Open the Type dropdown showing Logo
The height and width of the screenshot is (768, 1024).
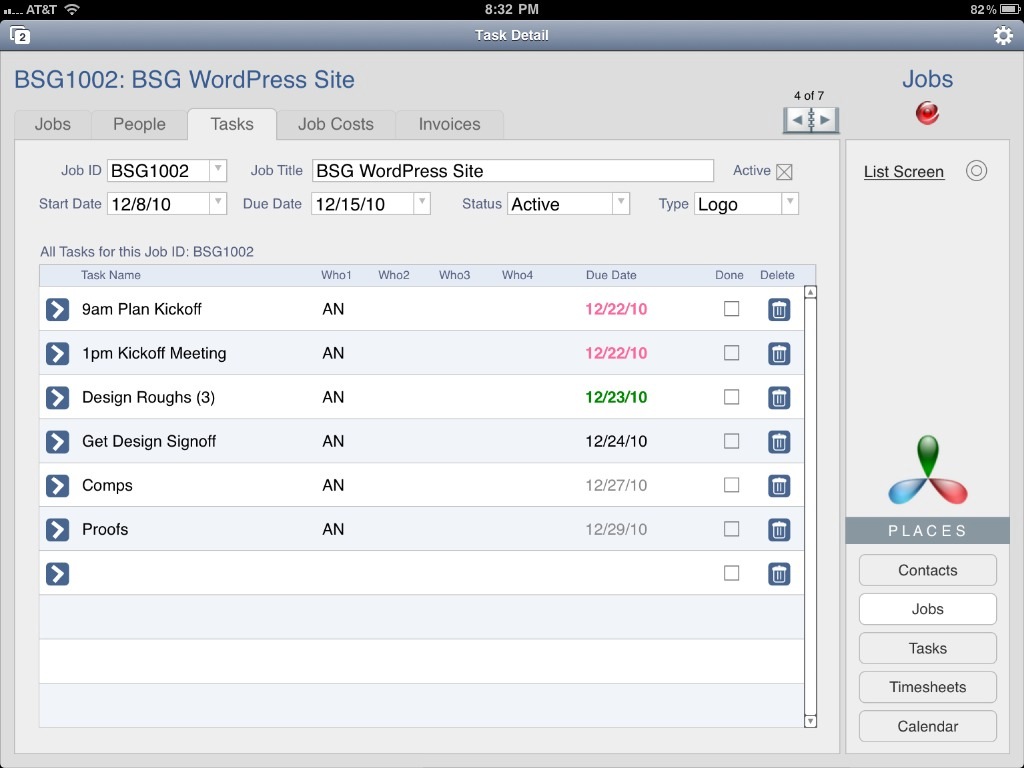click(x=789, y=203)
